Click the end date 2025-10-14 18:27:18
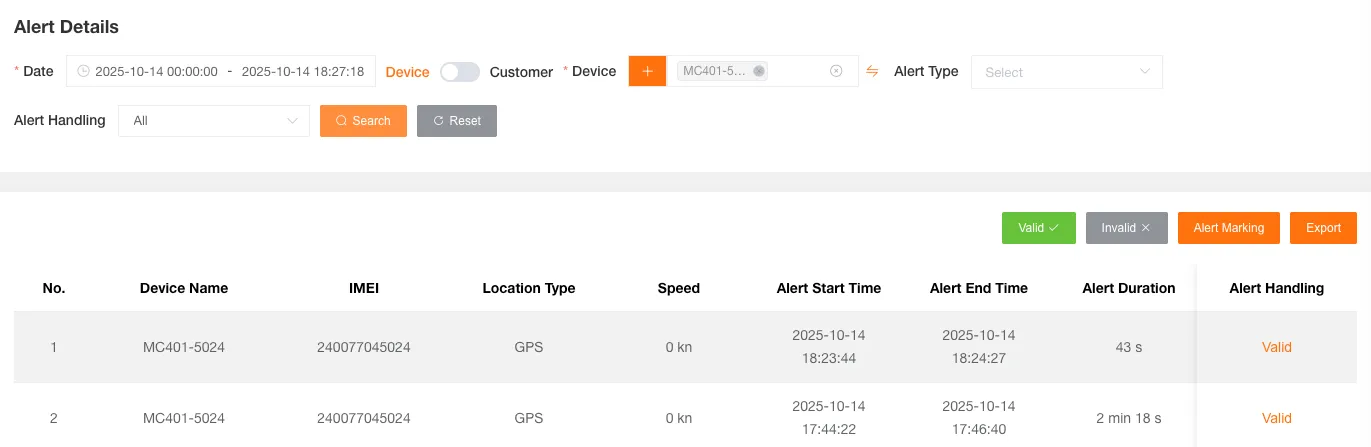The height and width of the screenshot is (447, 1371). point(305,72)
